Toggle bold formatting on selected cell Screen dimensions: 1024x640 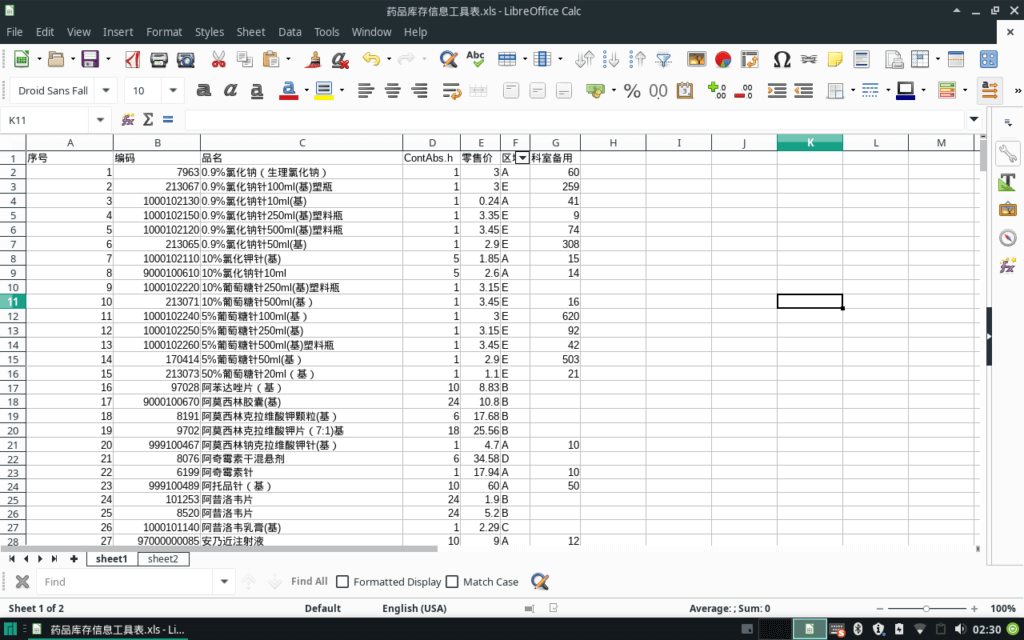tap(204, 90)
